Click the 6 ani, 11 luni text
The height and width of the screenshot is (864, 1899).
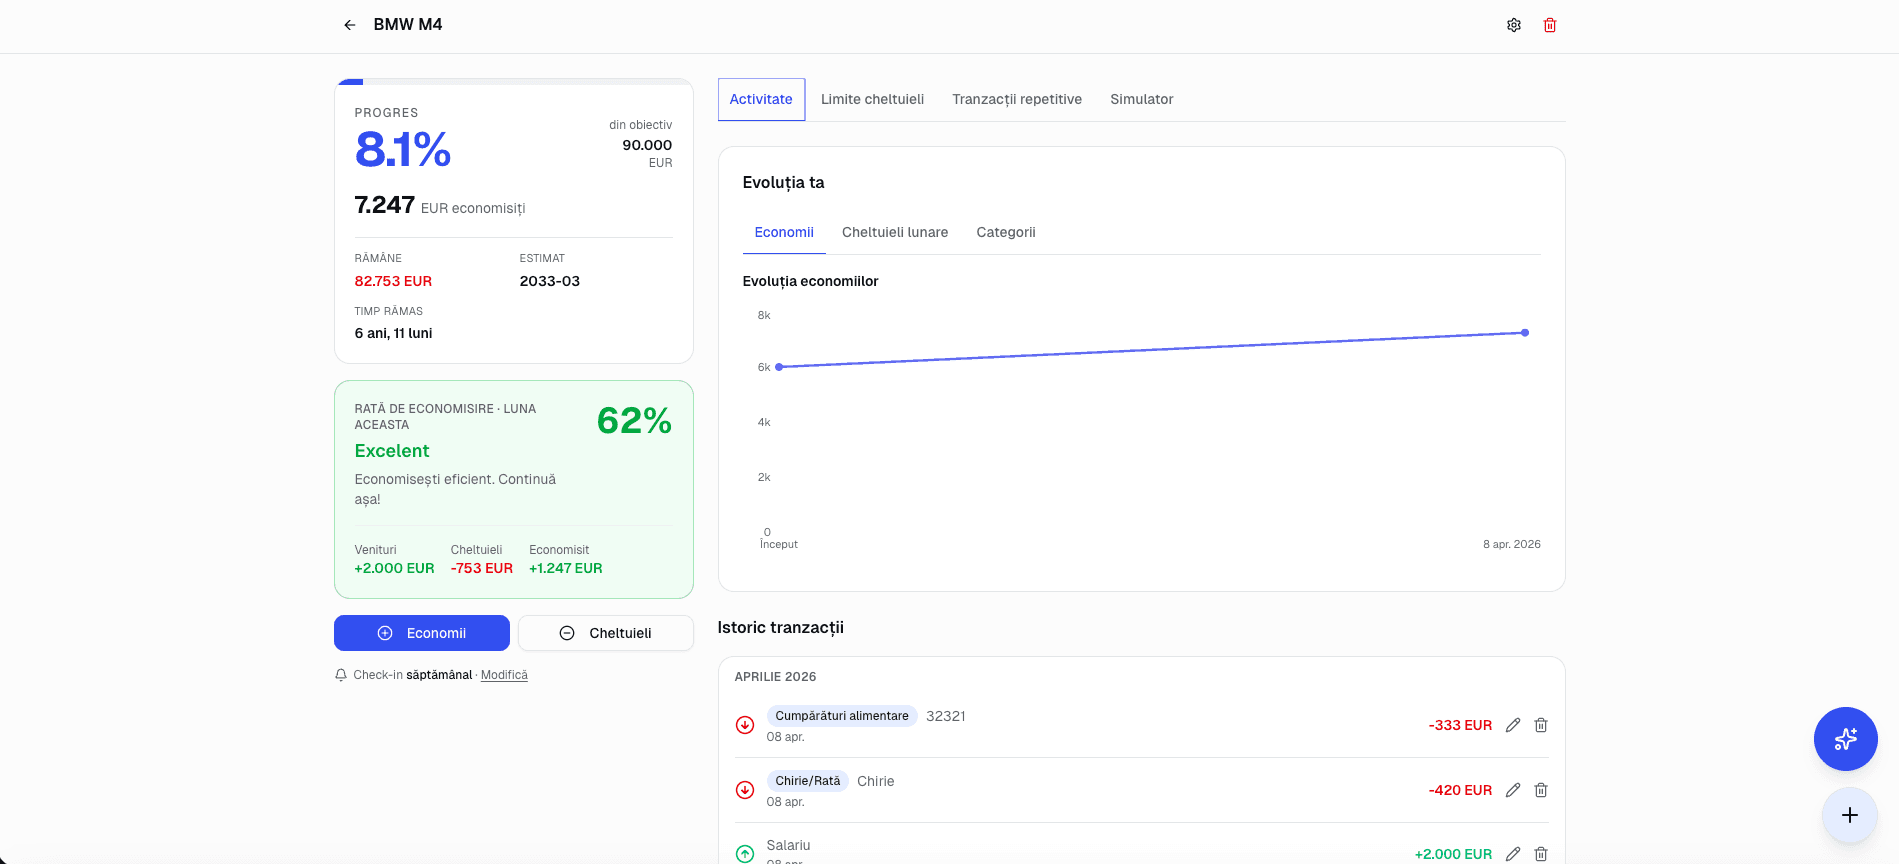pos(394,333)
